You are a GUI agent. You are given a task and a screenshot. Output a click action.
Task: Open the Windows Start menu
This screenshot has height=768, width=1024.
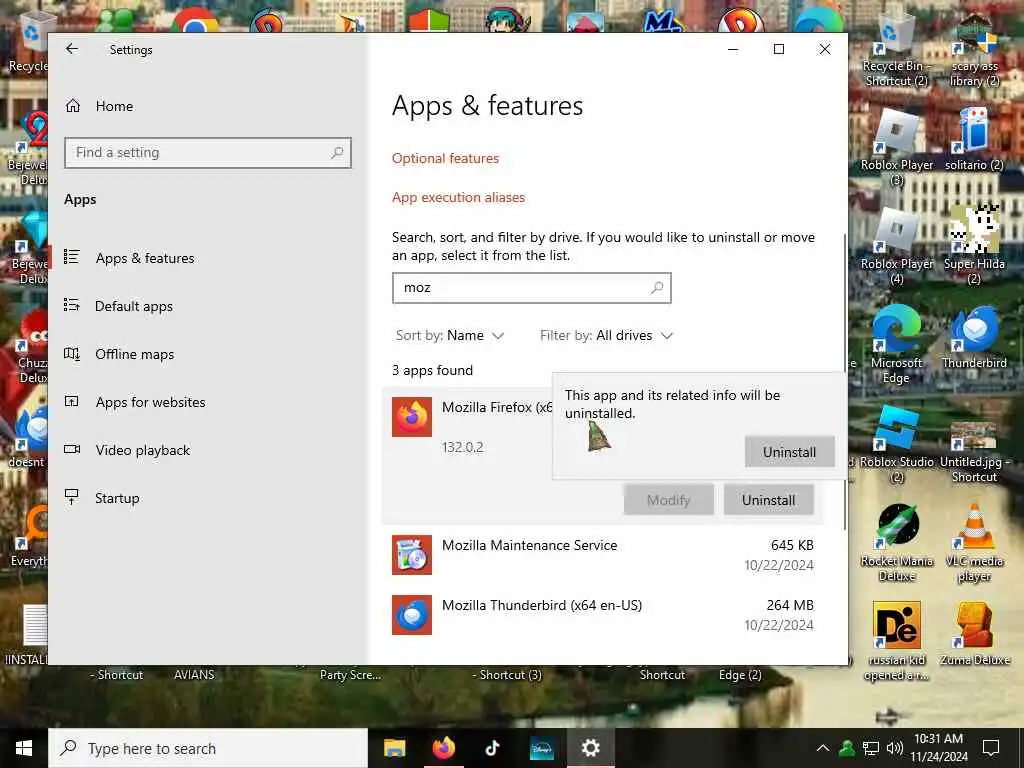point(24,748)
